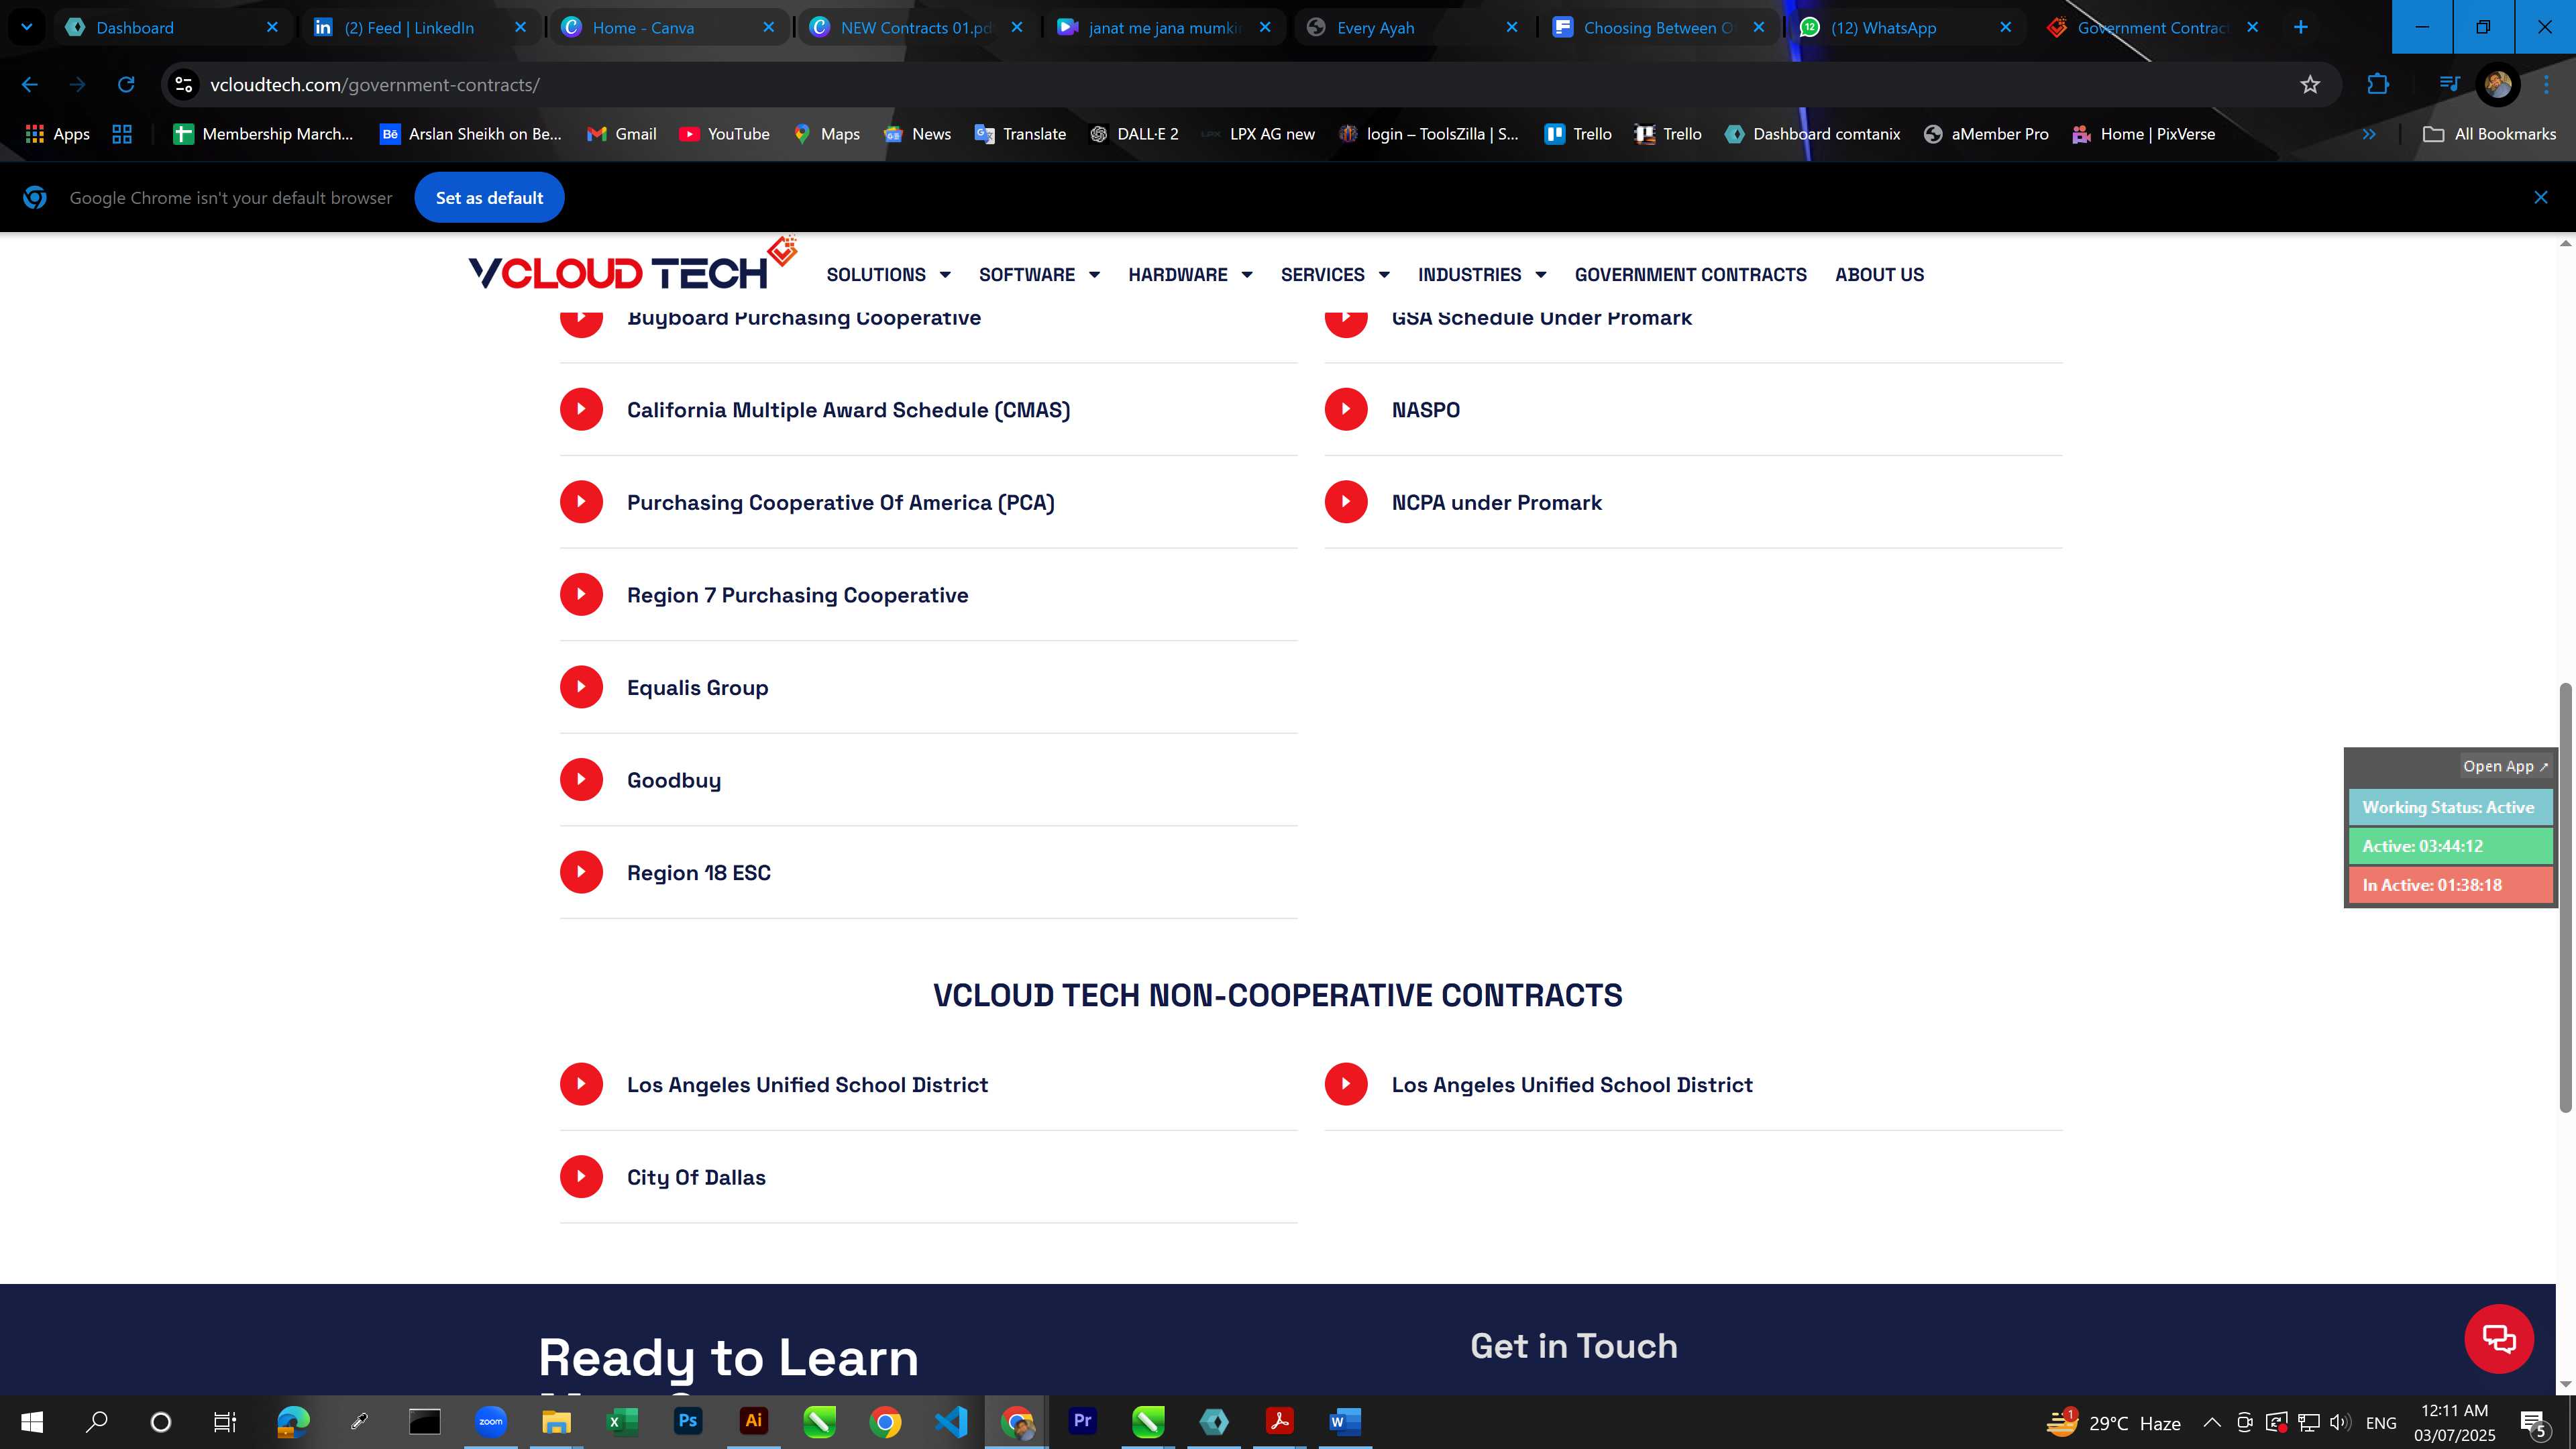2576x1449 pixels.
Task: Open a new browser tab
Action: tap(2301, 27)
